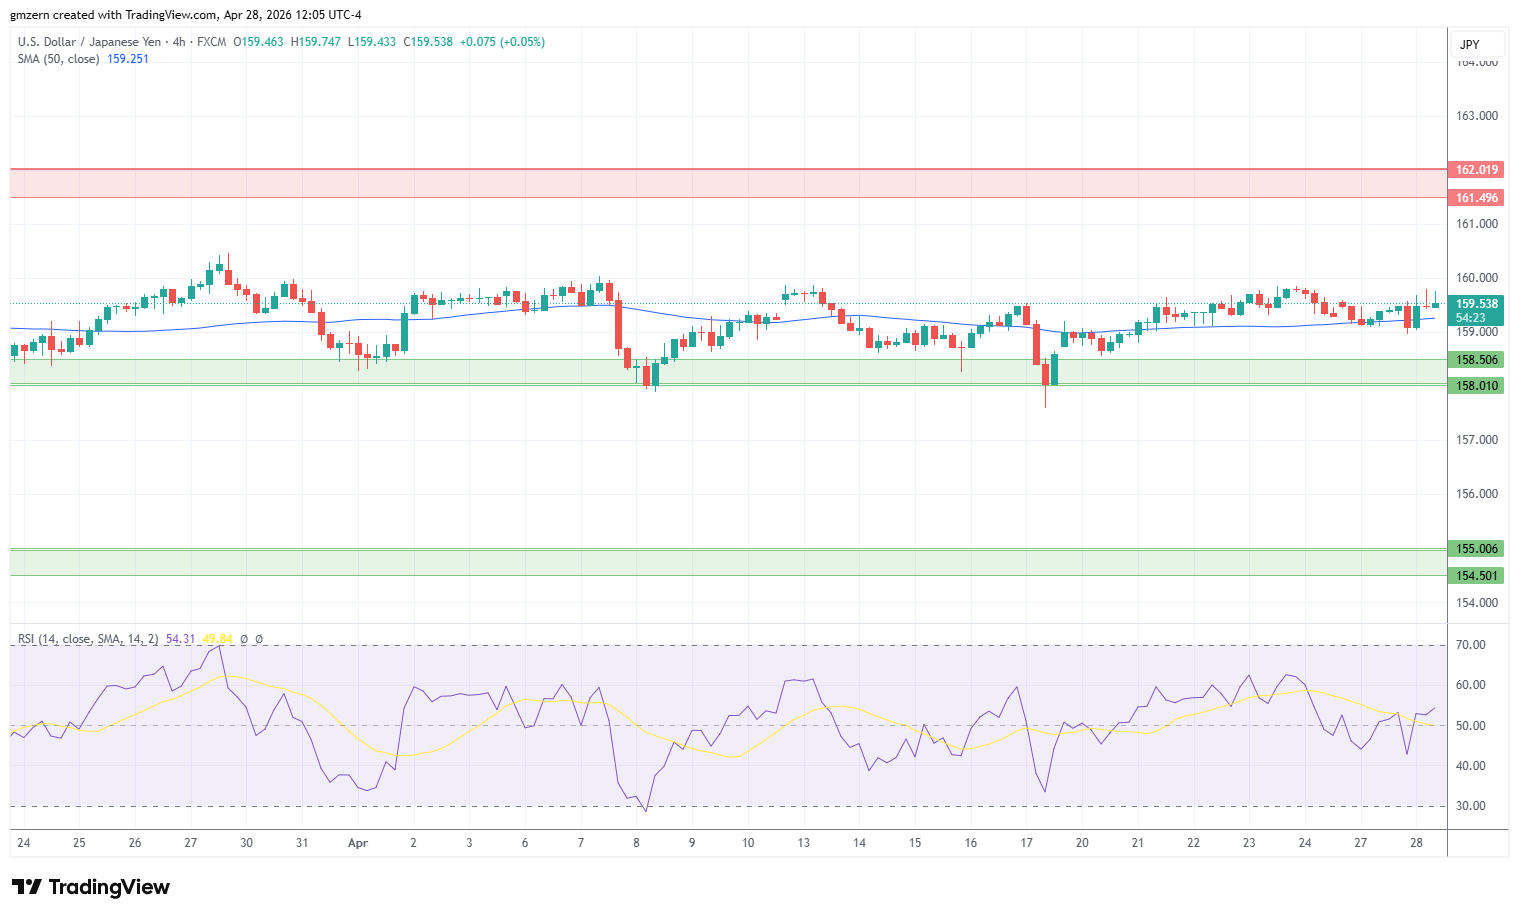Click the current price label 159.538 on the axis
Image resolution: width=1519 pixels, height=917 pixels.
1476,304
